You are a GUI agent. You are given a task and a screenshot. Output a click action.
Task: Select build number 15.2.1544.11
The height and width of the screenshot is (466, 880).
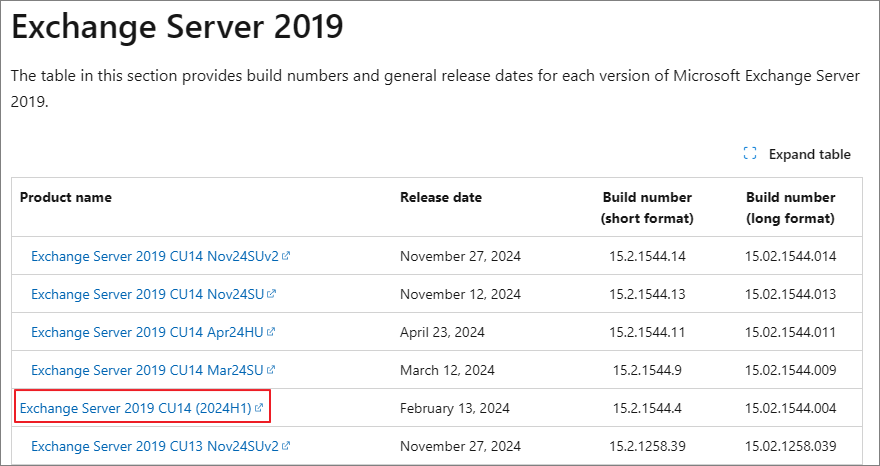click(647, 332)
